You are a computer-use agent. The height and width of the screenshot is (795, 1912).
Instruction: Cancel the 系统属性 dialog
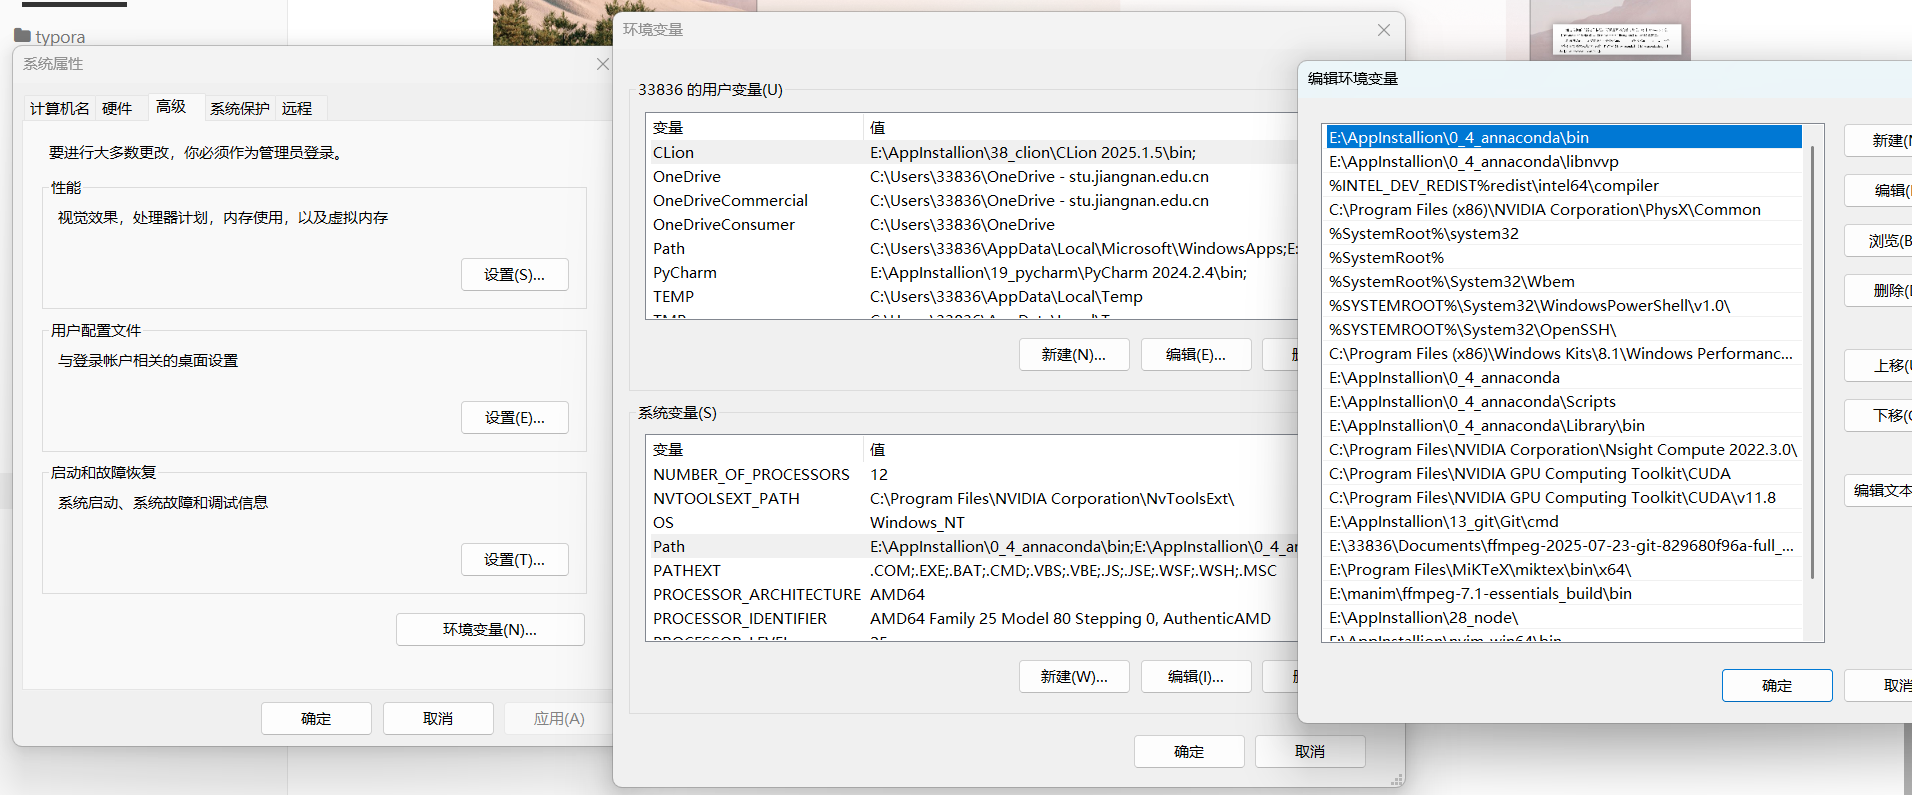click(x=438, y=718)
